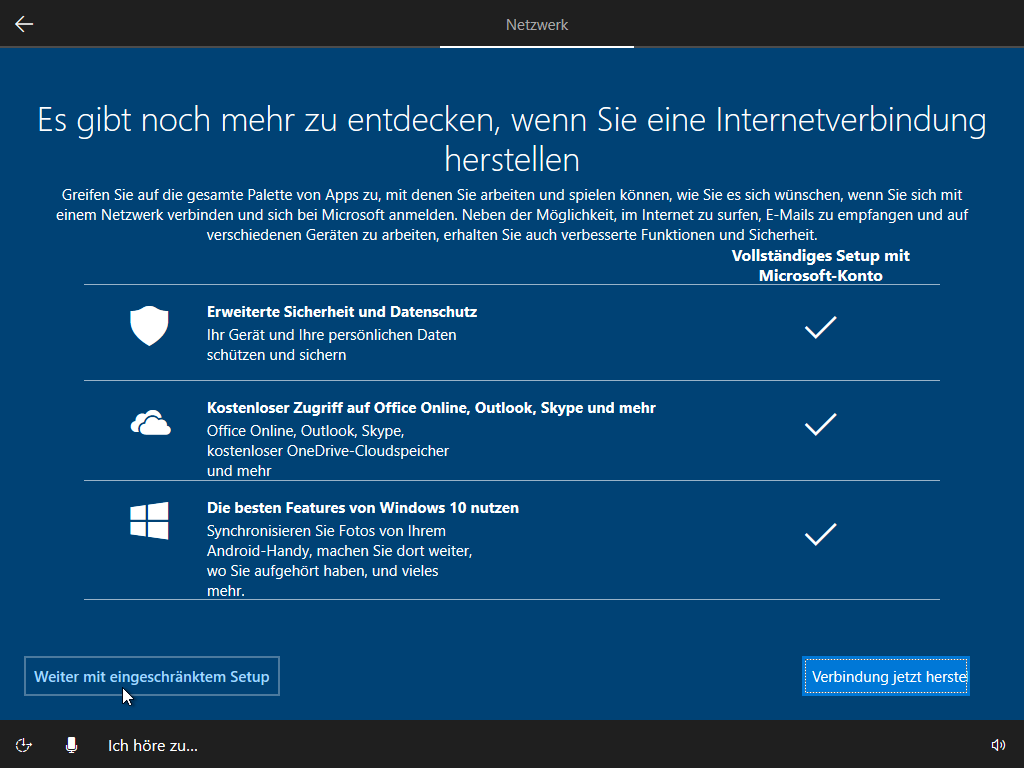1024x768 pixels.
Task: Click the shield security icon
Action: click(150, 325)
